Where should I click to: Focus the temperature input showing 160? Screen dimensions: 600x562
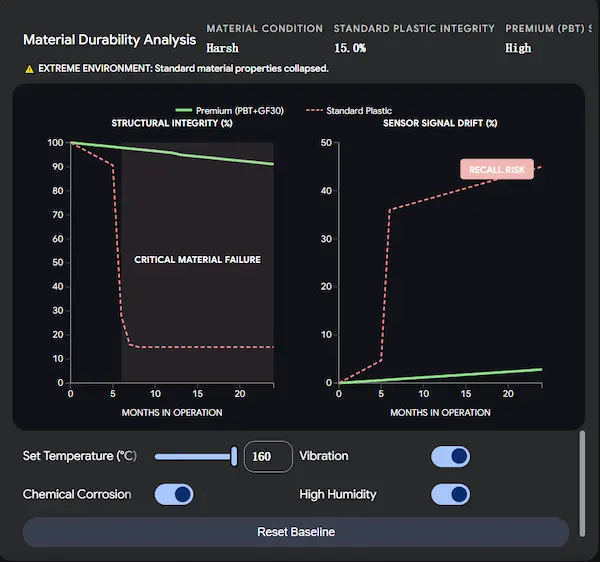pyautogui.click(x=267, y=457)
